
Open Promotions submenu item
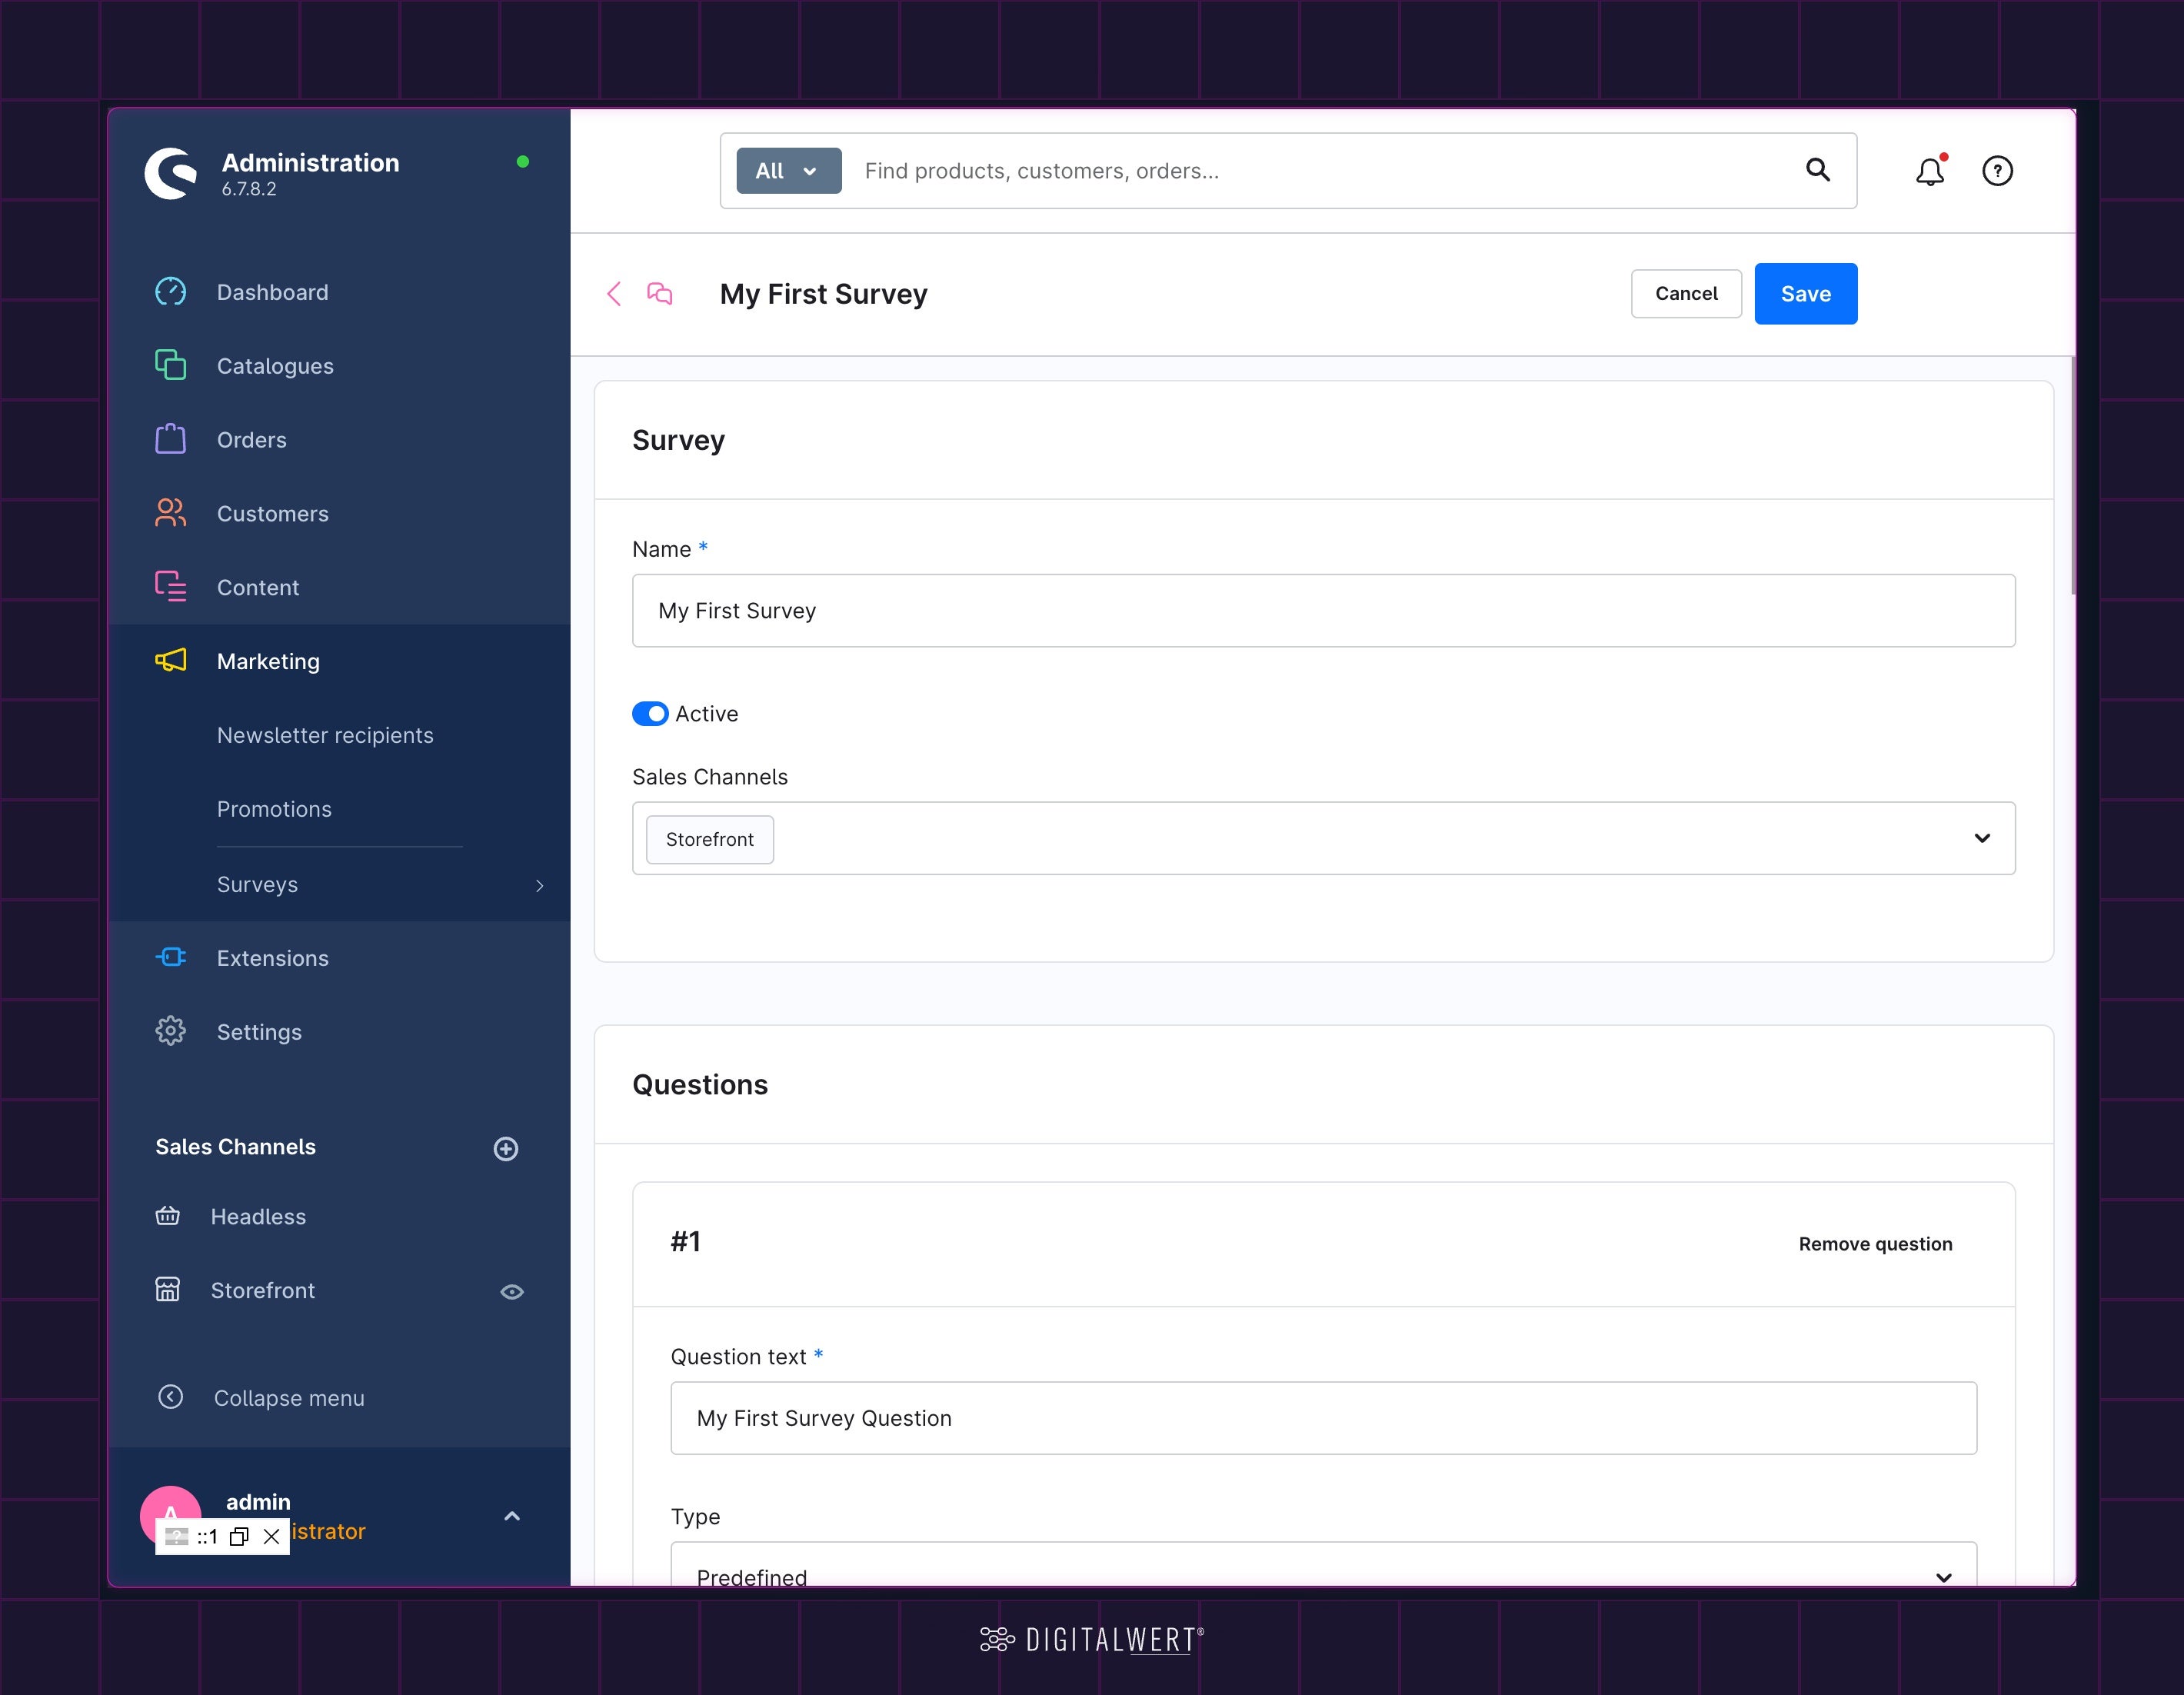click(x=274, y=809)
